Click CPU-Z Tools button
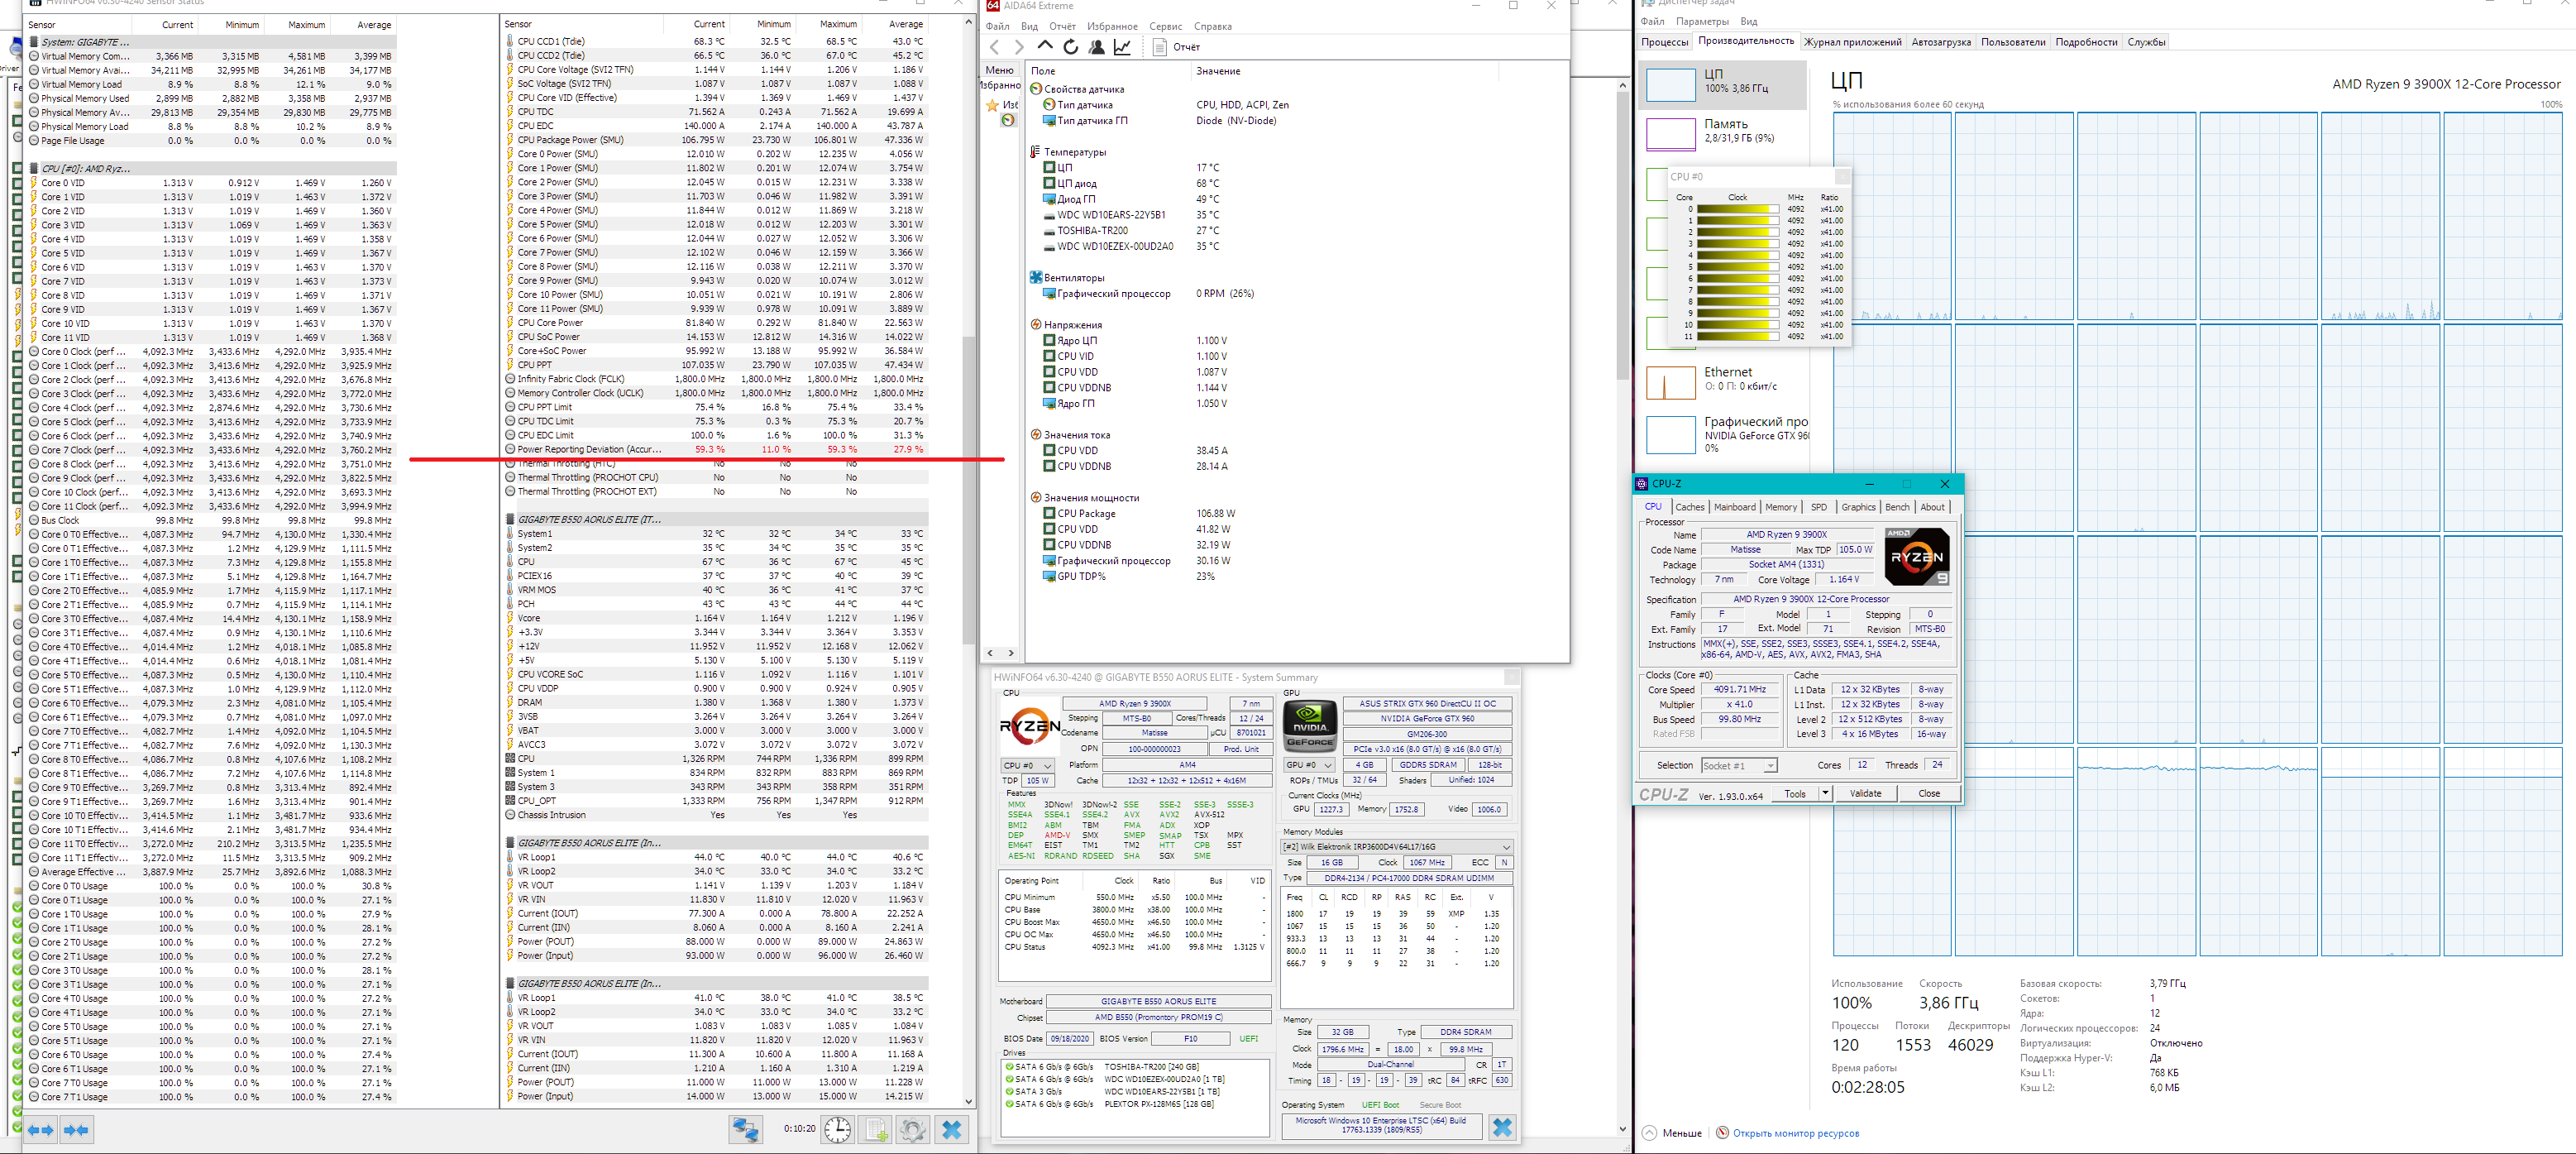This screenshot has height=1154, width=2576. coord(1795,794)
